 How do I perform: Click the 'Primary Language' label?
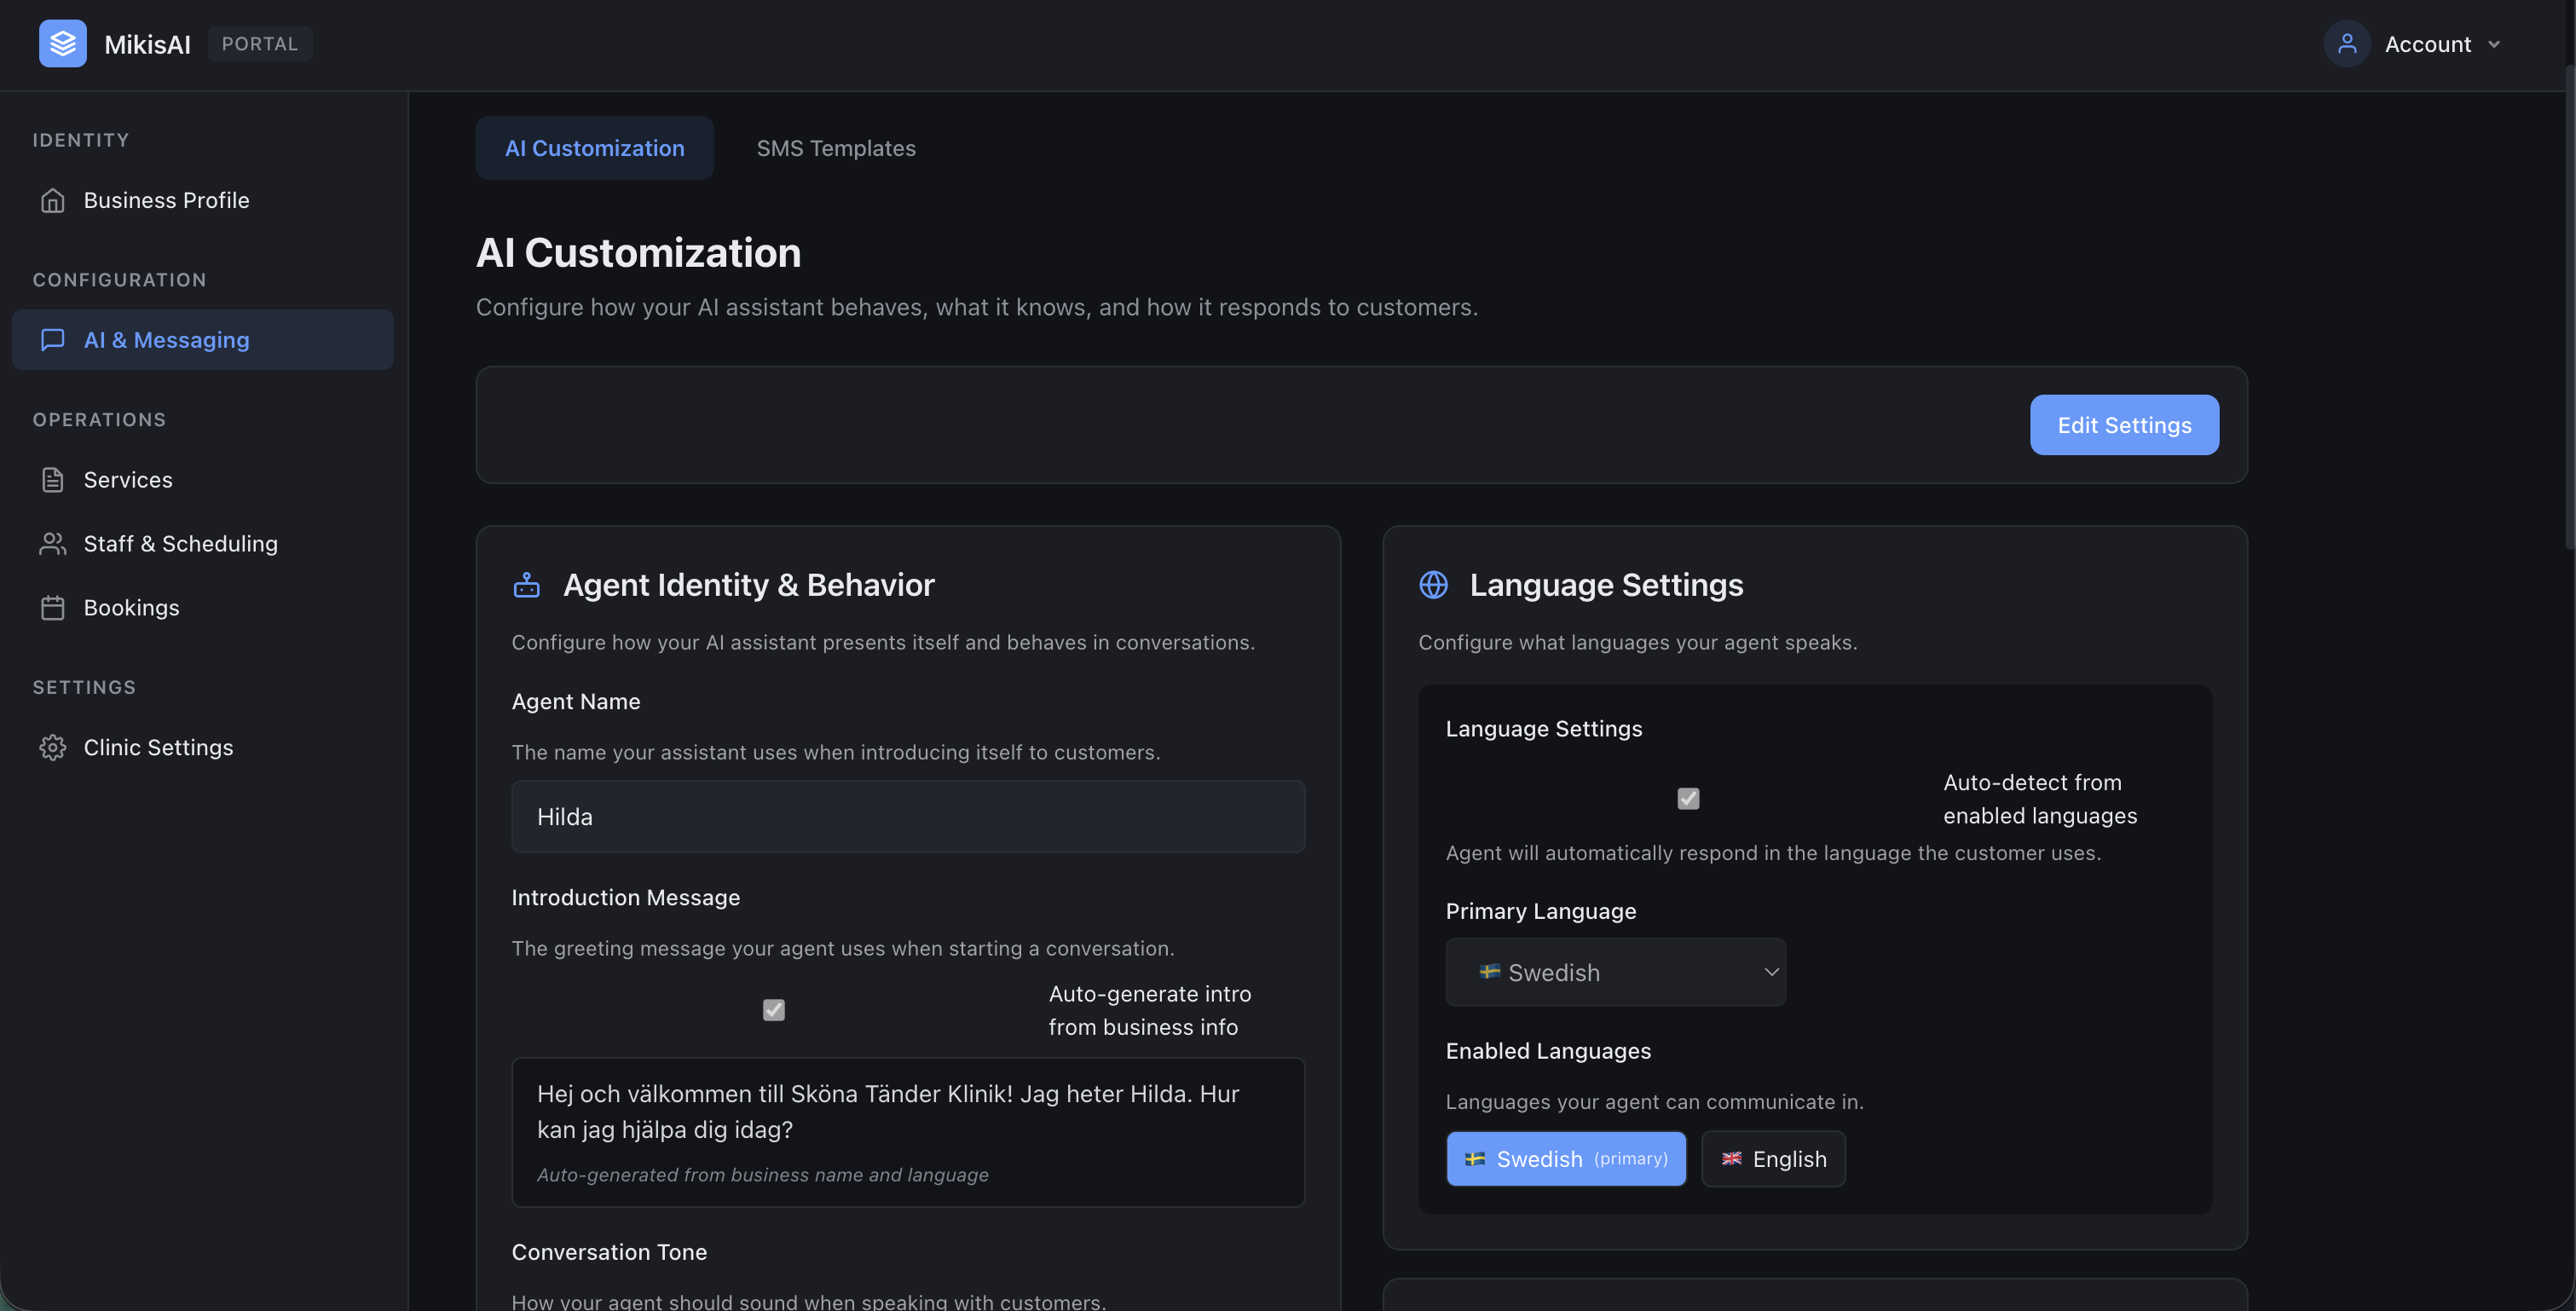pos(1541,911)
